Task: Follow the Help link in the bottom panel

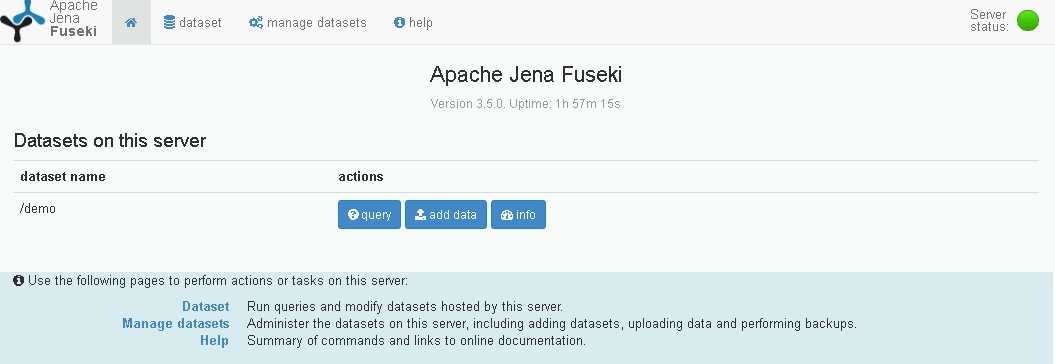Action: coord(214,340)
